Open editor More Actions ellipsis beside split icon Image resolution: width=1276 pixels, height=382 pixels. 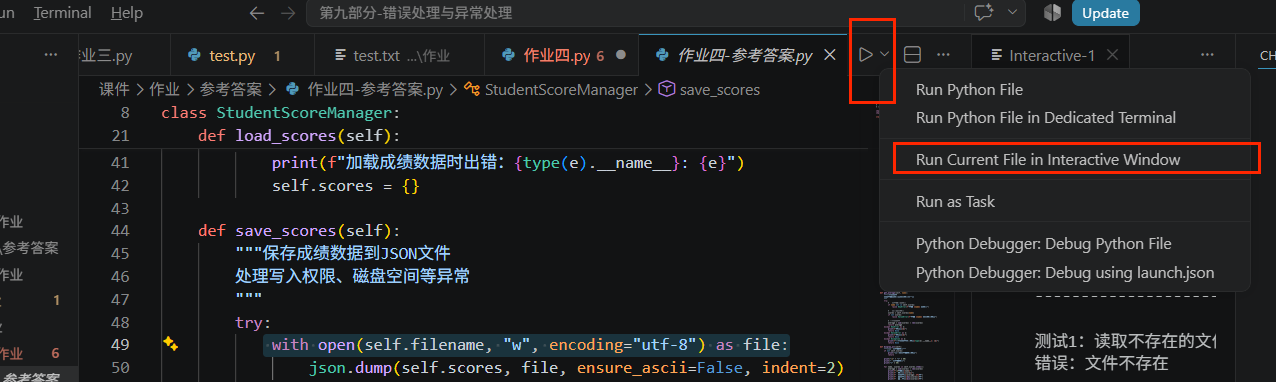point(943,55)
